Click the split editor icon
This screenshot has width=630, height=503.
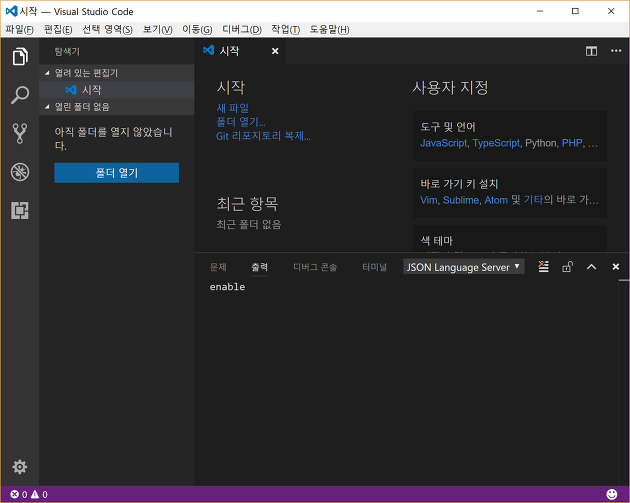coord(591,51)
